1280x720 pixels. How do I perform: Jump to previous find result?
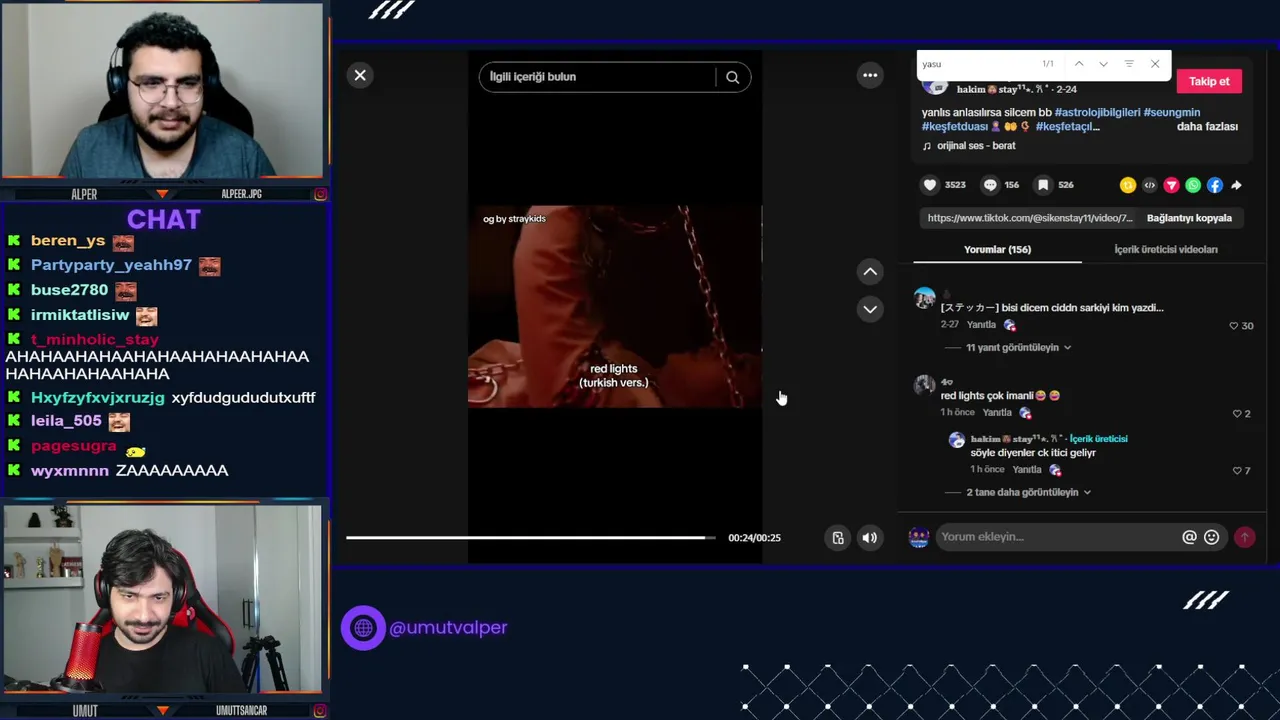[1079, 64]
